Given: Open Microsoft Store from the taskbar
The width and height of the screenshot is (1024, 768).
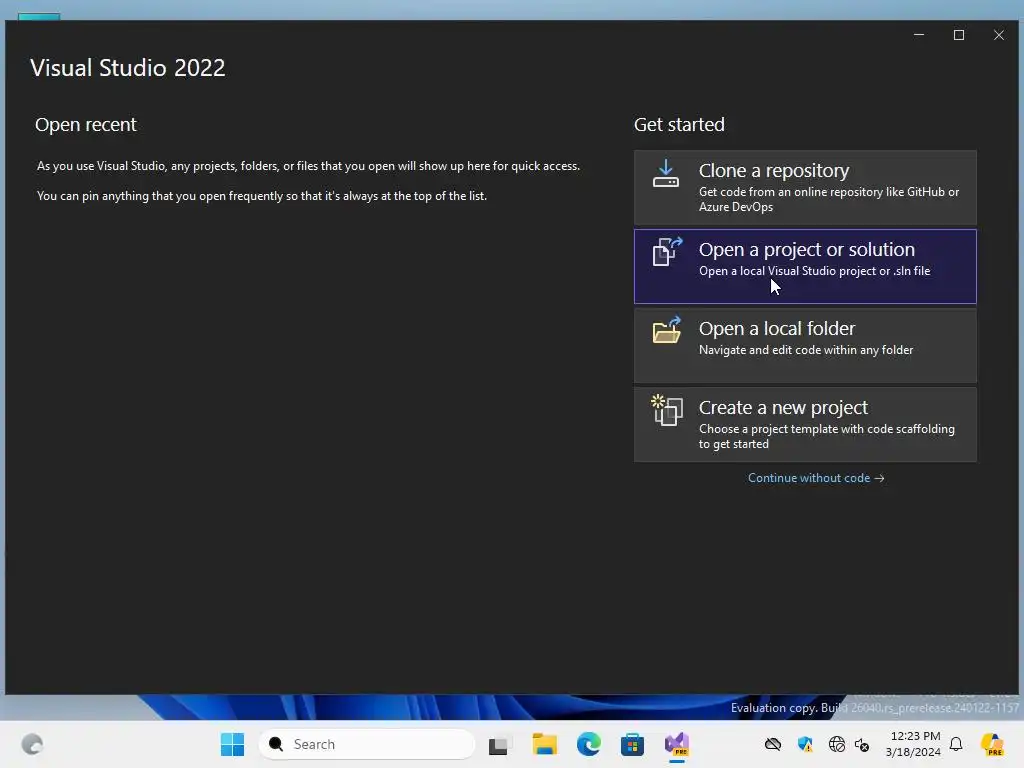Looking at the screenshot, I should pyautogui.click(x=632, y=744).
